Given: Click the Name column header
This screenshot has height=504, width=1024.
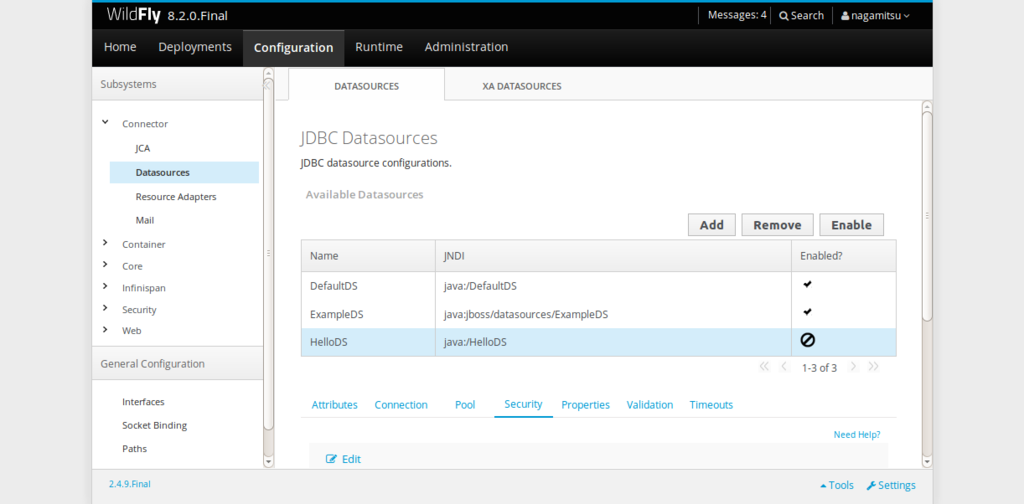Looking at the screenshot, I should click(x=368, y=256).
